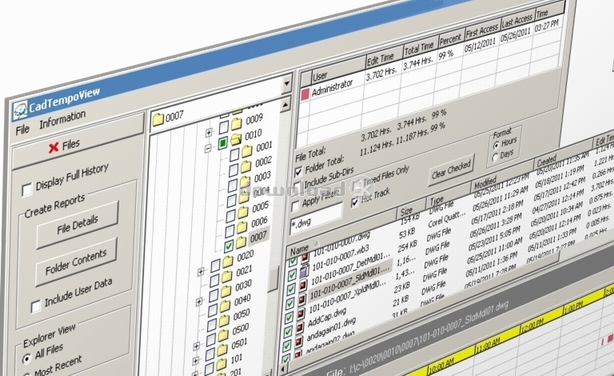
Task: Click the folder icon of tree item 0050
Action: pyautogui.click(x=224, y=320)
